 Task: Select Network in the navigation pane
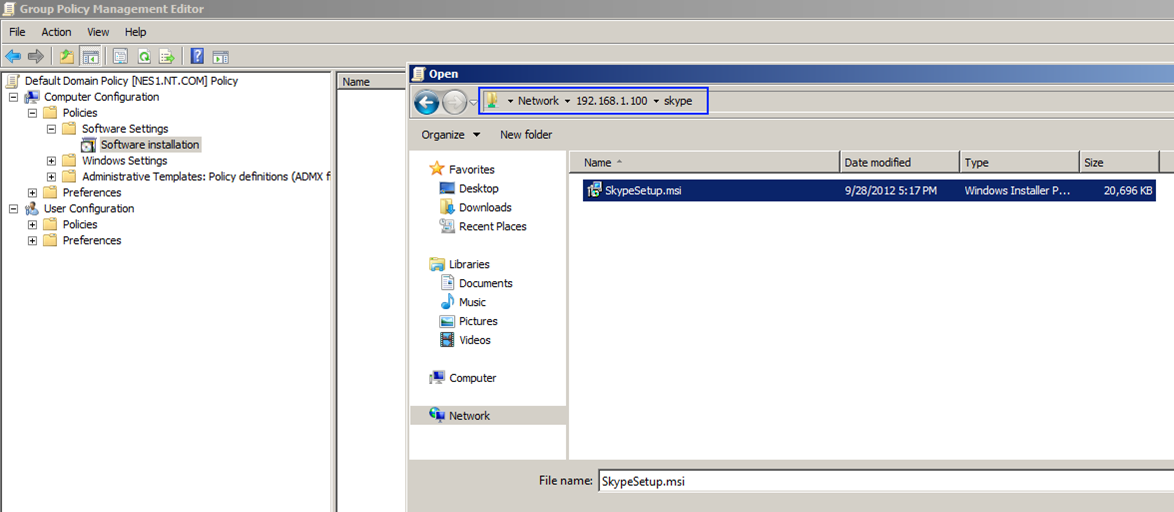(487, 415)
